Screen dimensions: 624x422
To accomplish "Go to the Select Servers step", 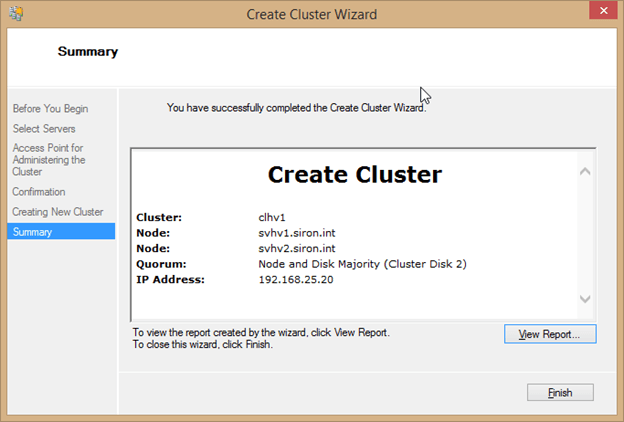I will click(44, 129).
